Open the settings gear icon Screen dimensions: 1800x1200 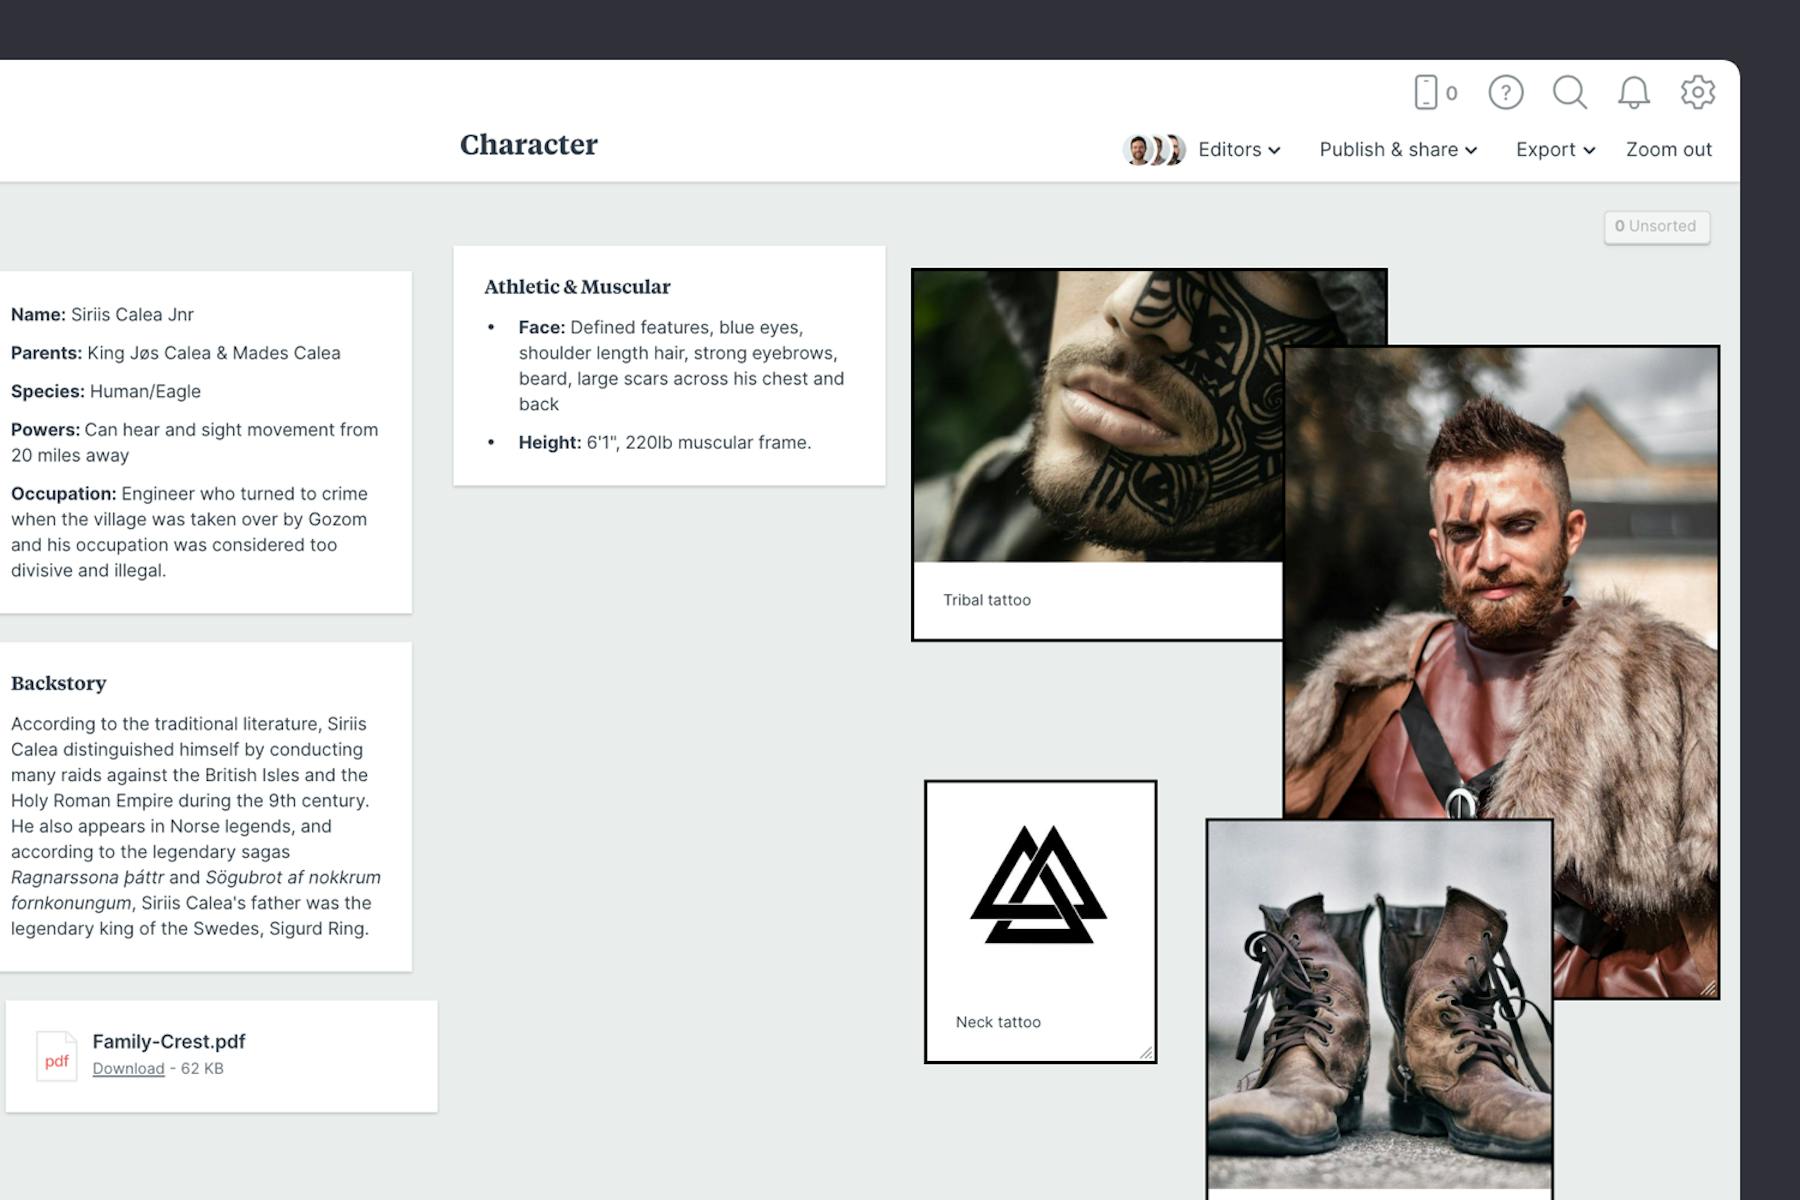(x=1697, y=92)
